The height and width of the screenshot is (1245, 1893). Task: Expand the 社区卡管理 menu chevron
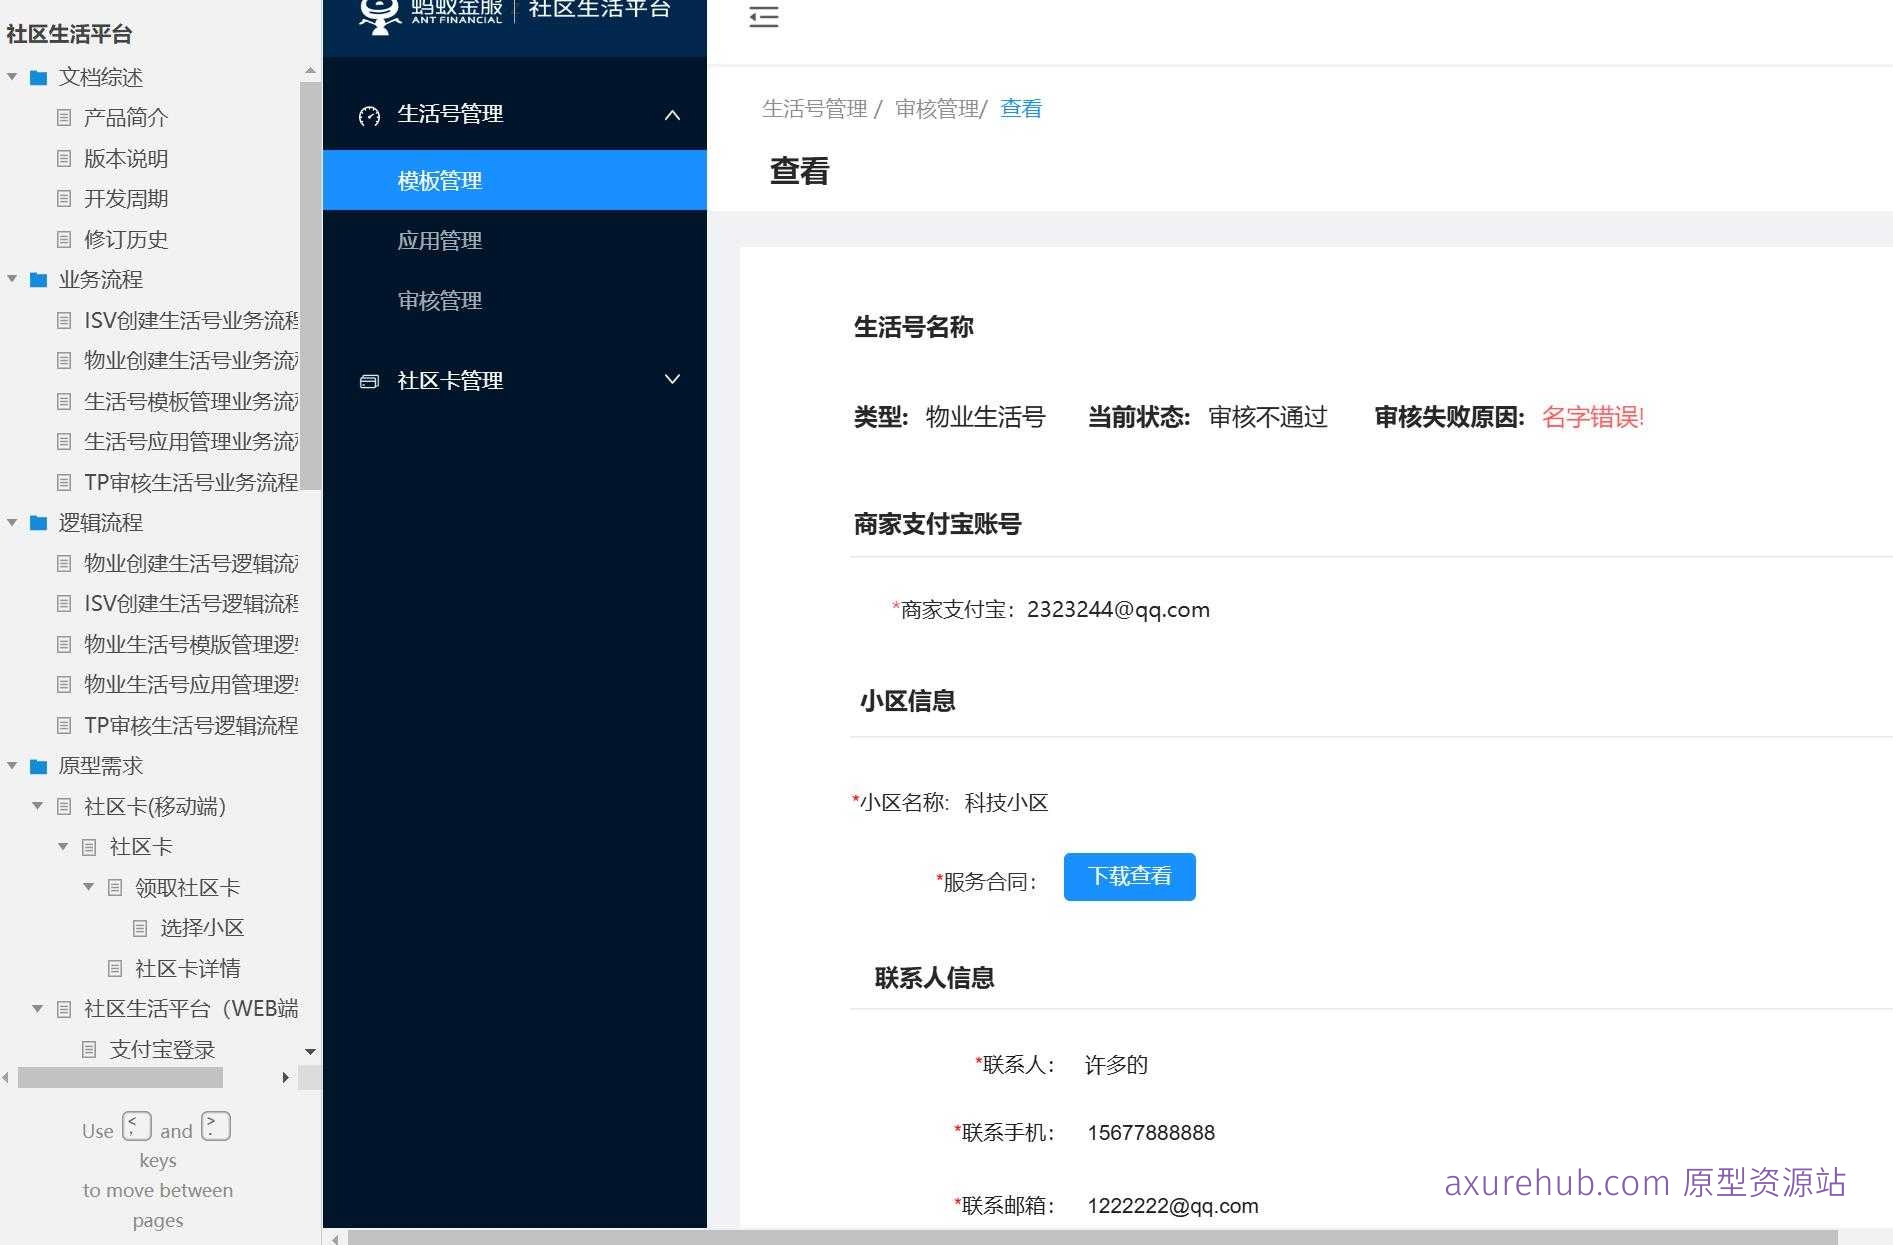click(672, 380)
